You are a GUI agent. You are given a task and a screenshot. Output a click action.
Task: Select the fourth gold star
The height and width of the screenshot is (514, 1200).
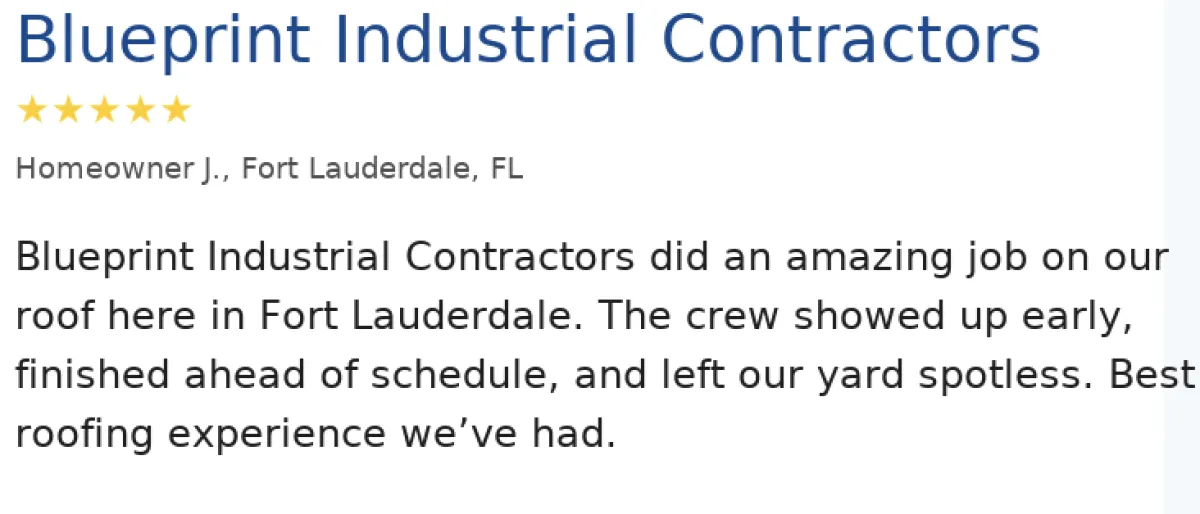(140, 110)
